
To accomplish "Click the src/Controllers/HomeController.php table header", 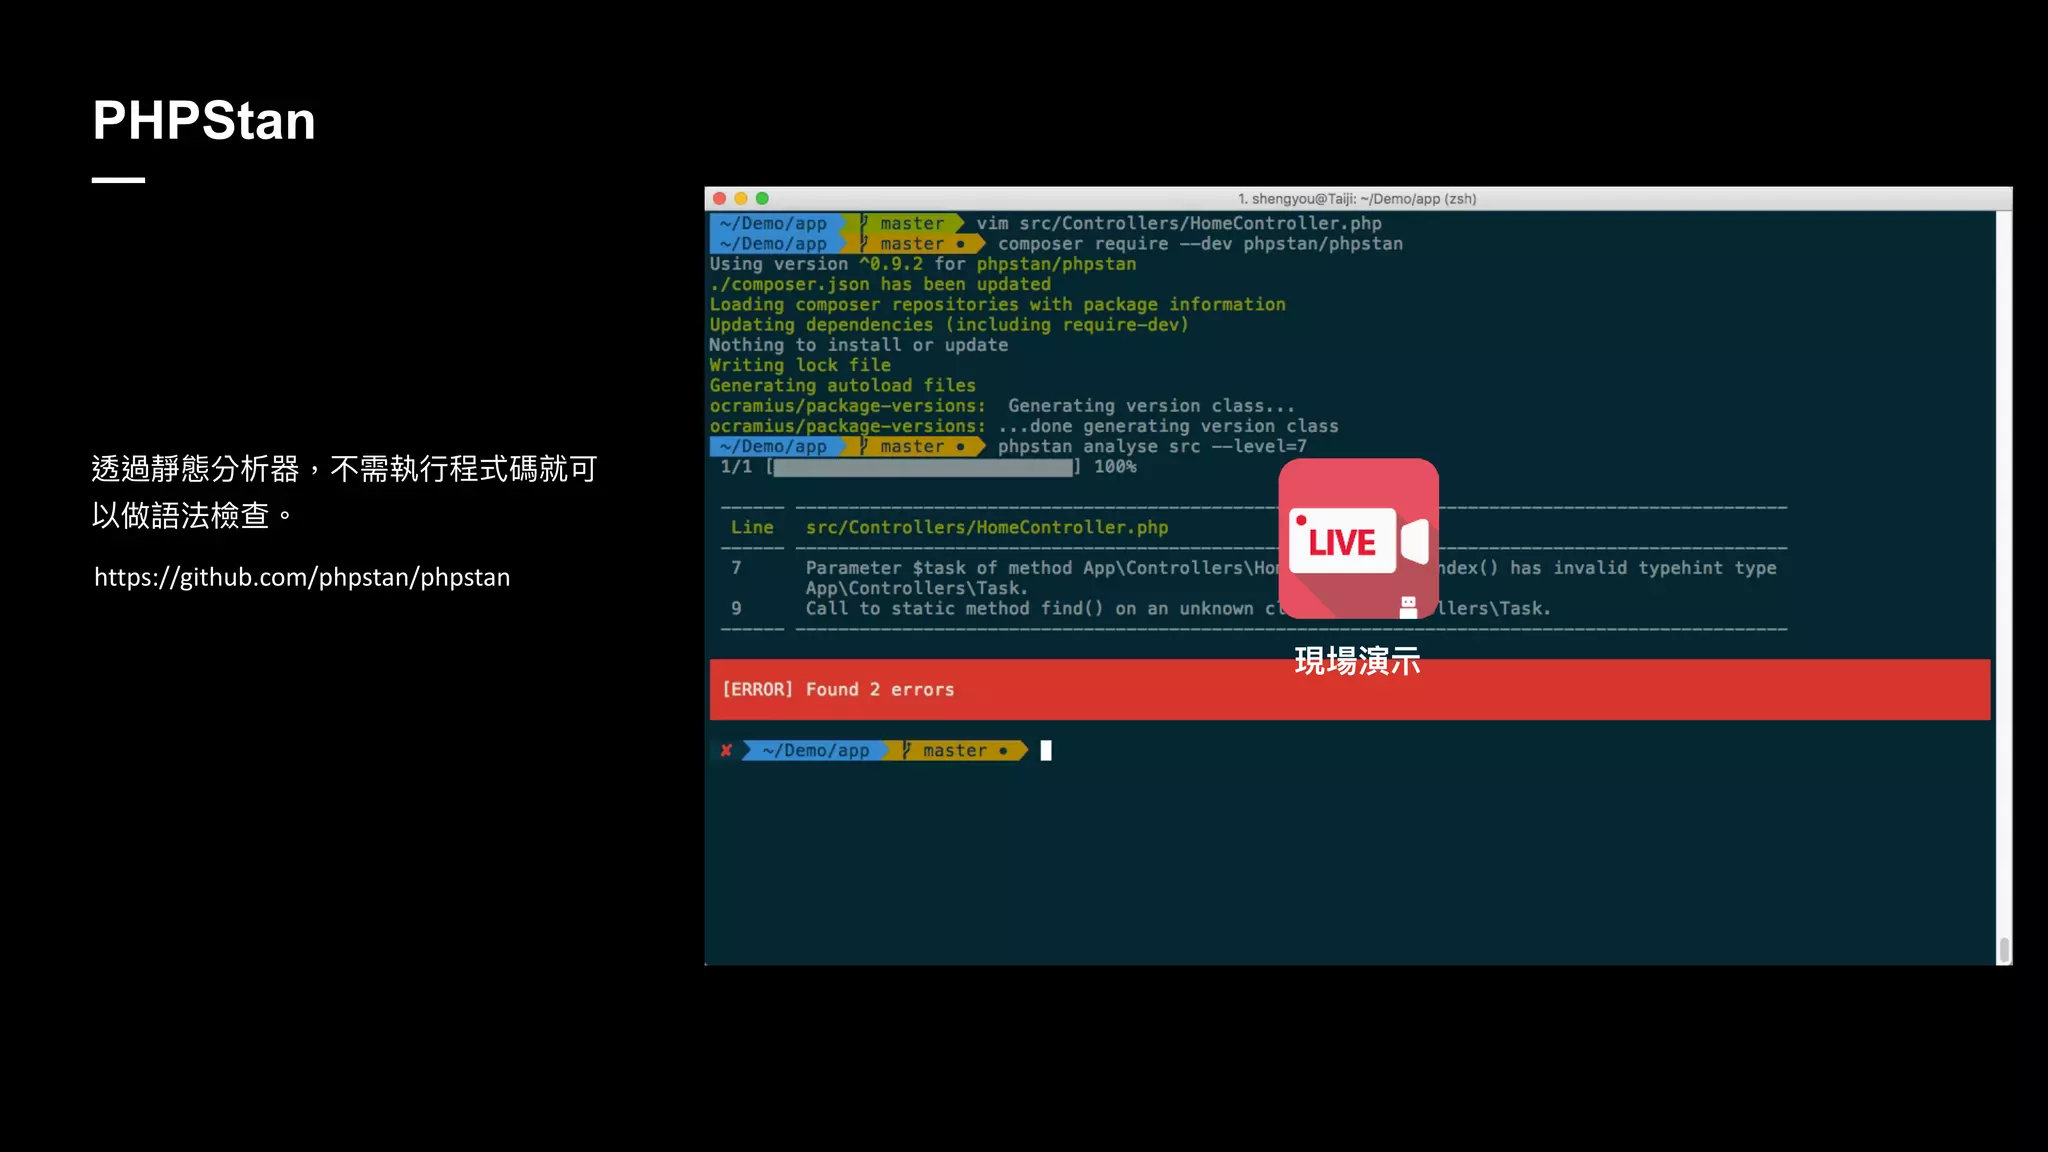I will (x=986, y=527).
